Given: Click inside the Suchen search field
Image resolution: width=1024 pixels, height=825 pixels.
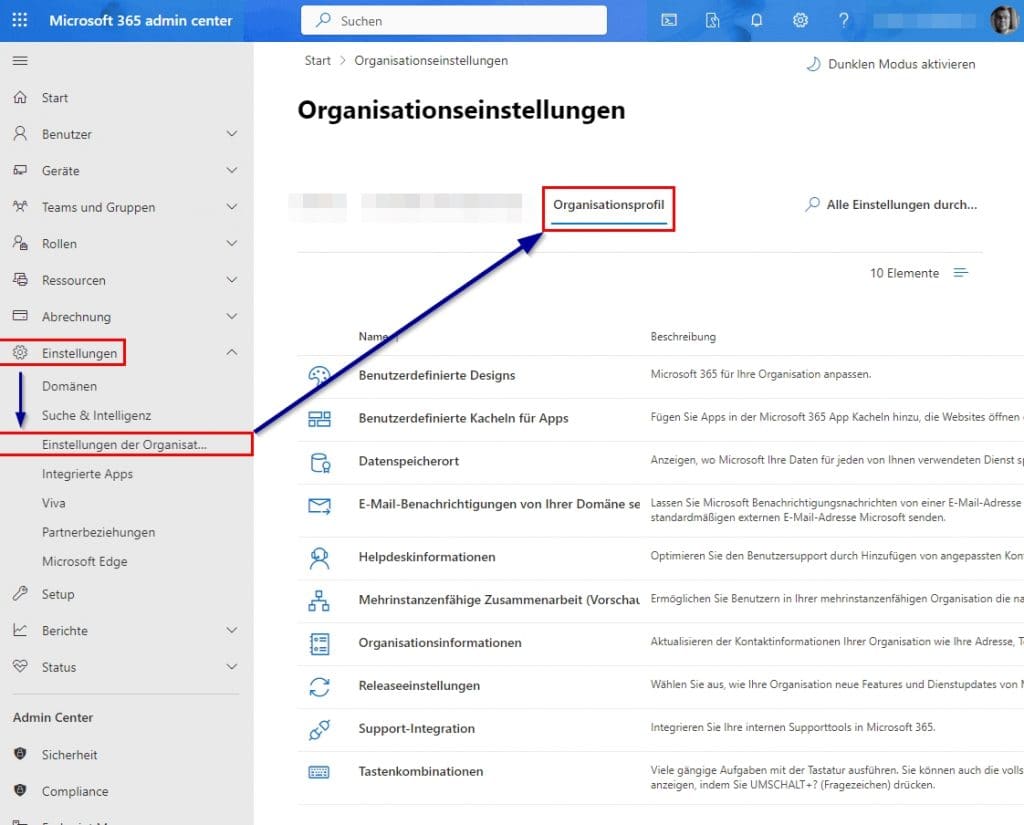Looking at the screenshot, I should click(x=450, y=20).
